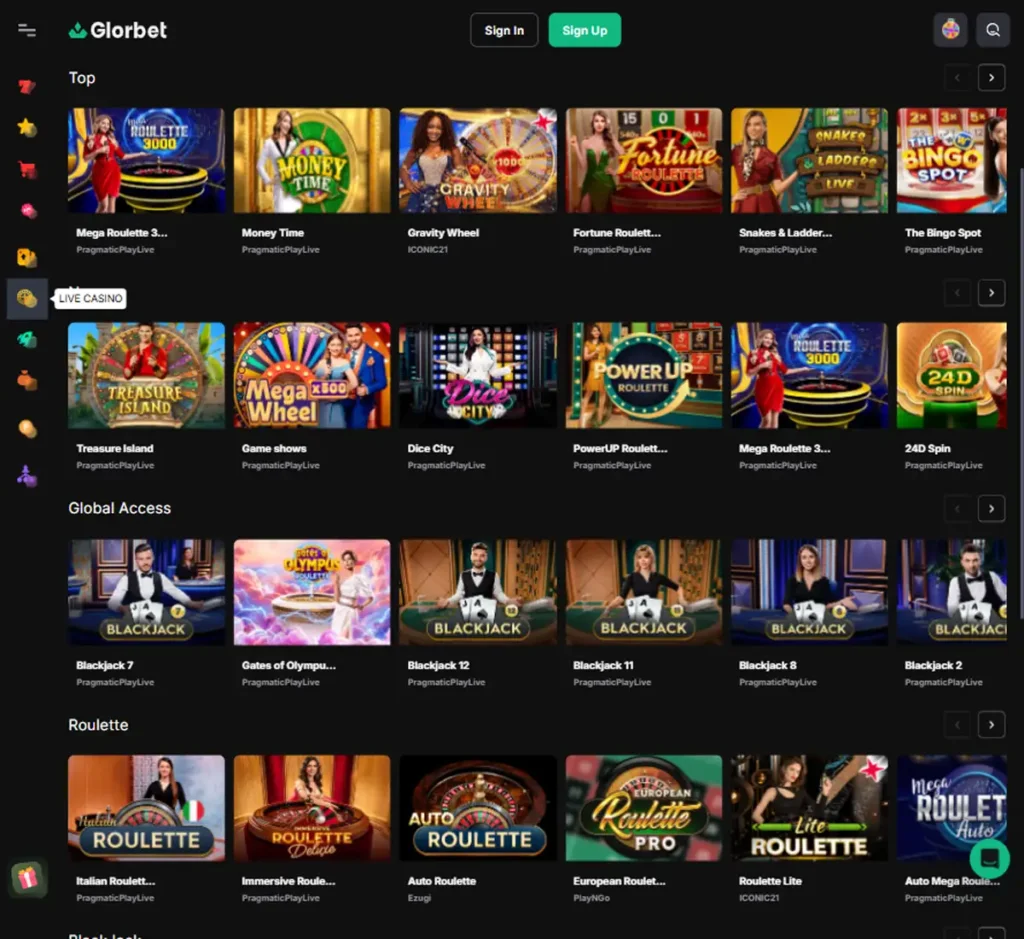1024x939 pixels.
Task: Click the page vertical scrollbar
Action: (1020, 392)
